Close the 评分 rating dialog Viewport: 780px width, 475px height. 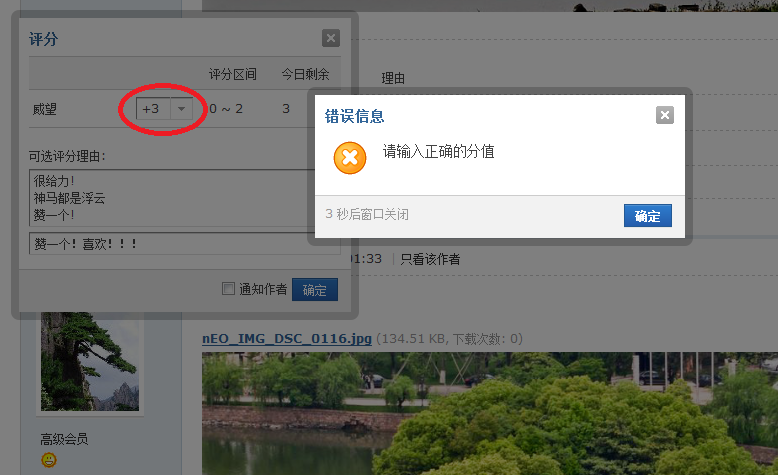point(331,39)
